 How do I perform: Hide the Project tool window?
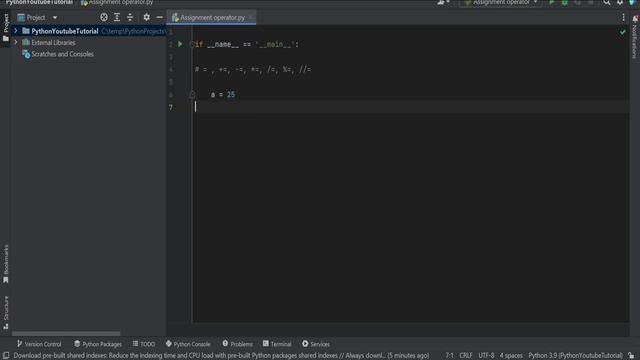click(159, 17)
